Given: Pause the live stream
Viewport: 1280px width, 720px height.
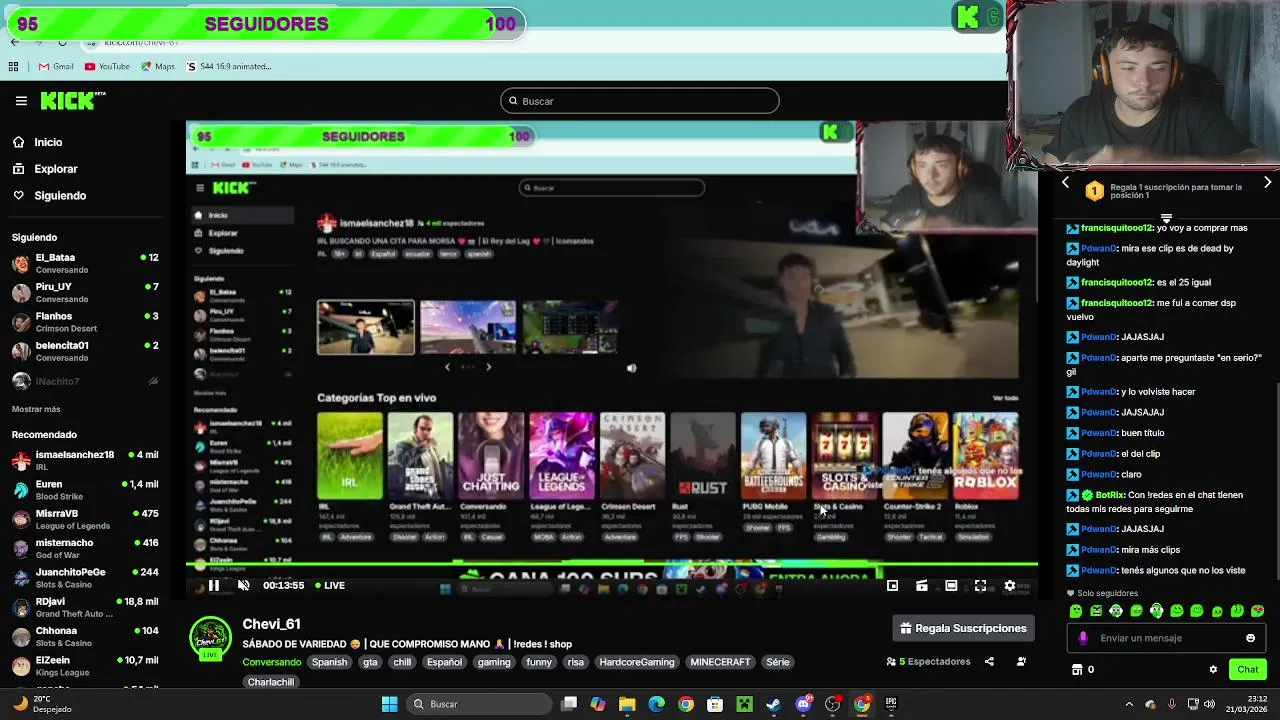Looking at the screenshot, I should tap(213, 586).
